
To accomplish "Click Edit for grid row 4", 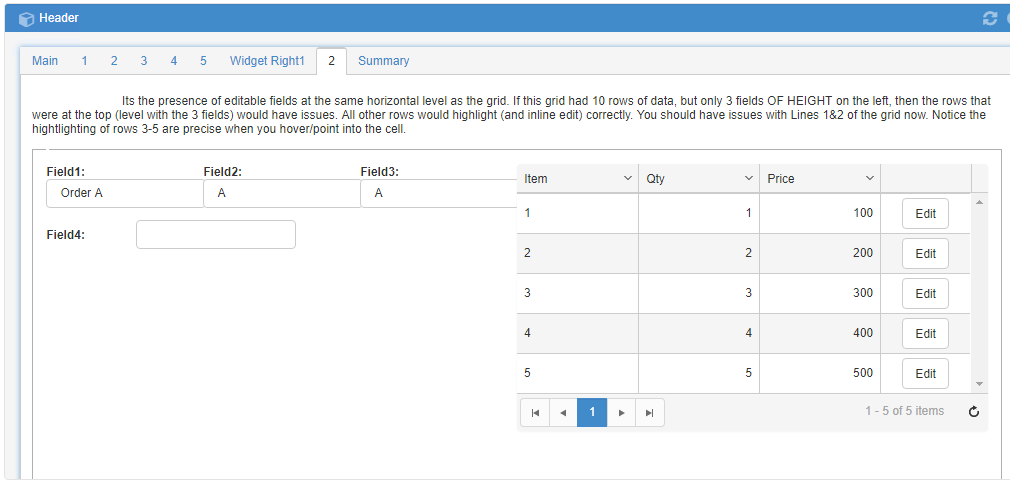I will point(925,333).
